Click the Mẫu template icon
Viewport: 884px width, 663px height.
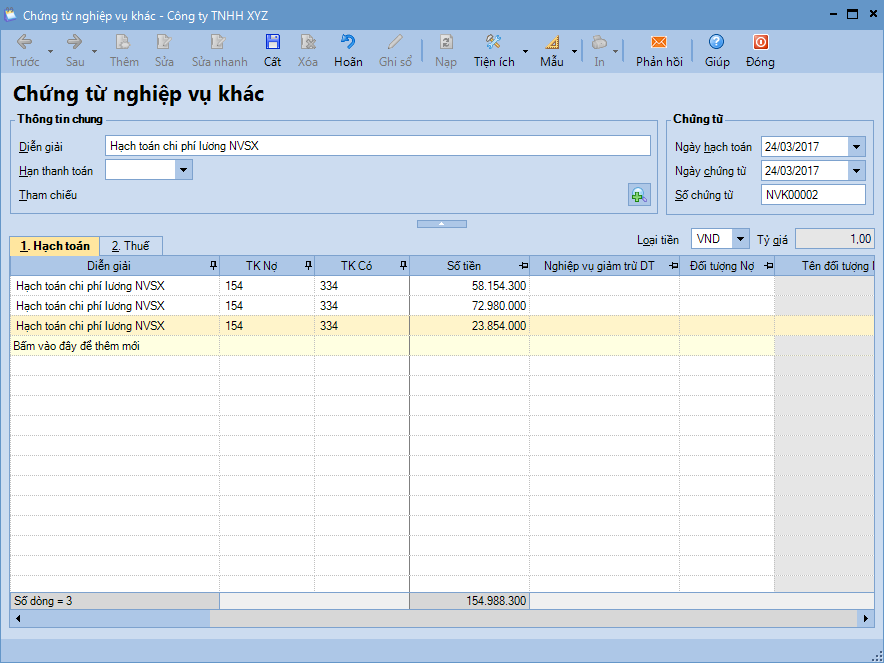[x=551, y=43]
